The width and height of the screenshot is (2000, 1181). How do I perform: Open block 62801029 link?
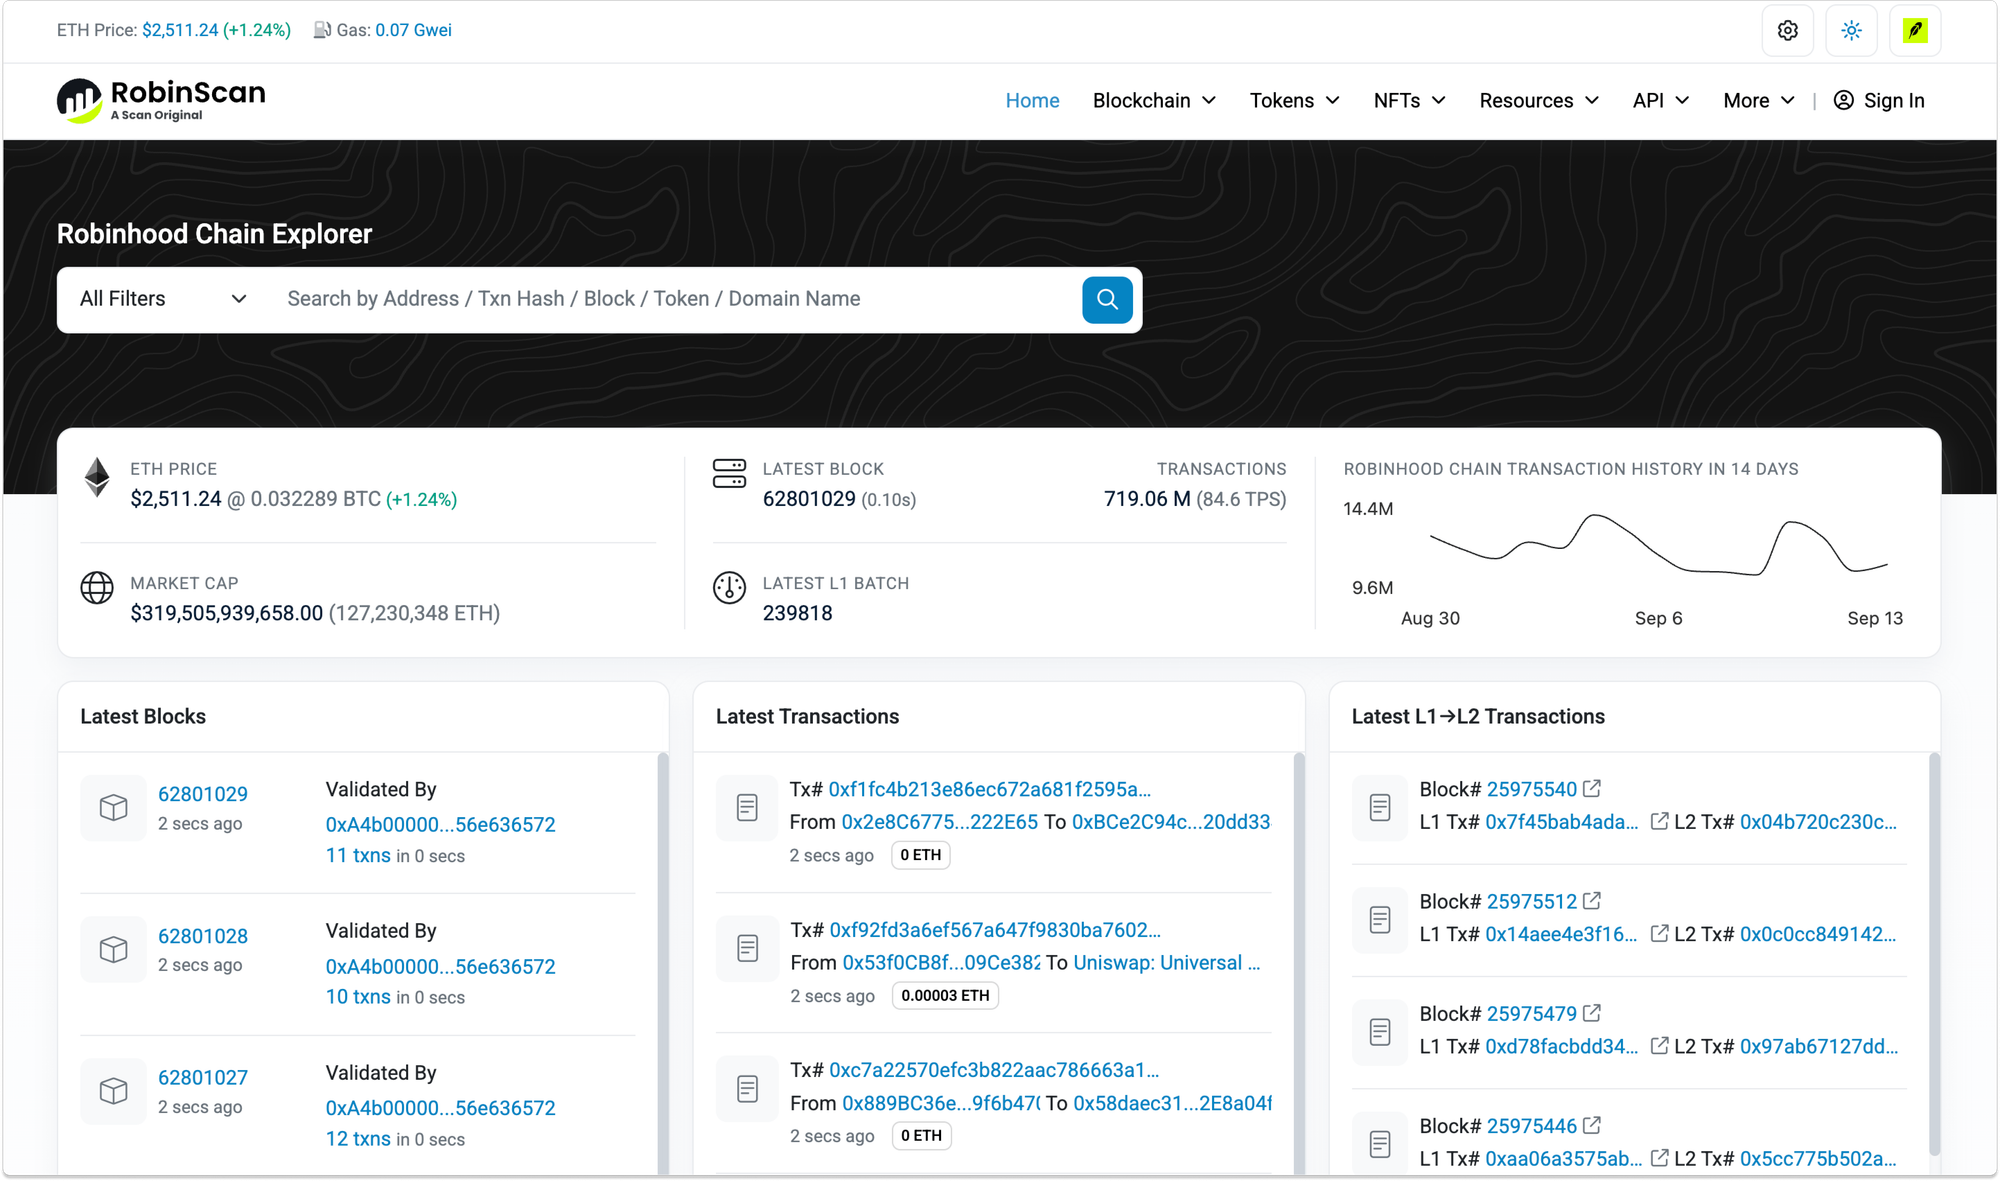coord(203,794)
